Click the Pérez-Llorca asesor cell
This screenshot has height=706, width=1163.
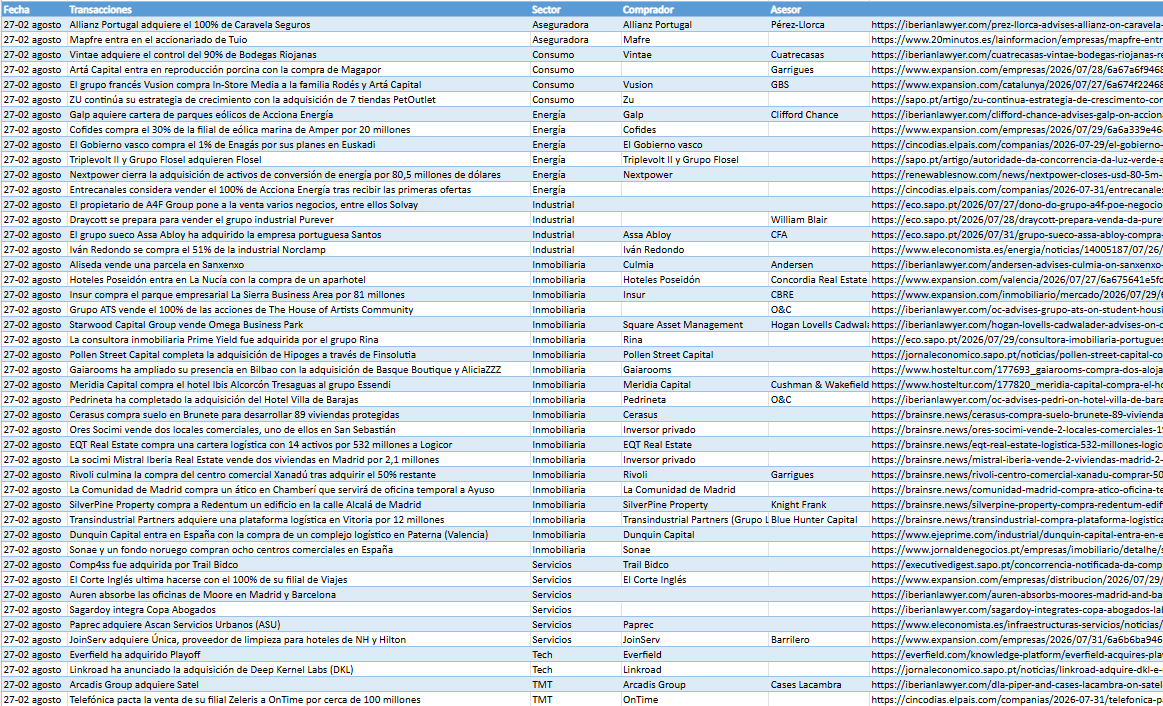pos(819,24)
